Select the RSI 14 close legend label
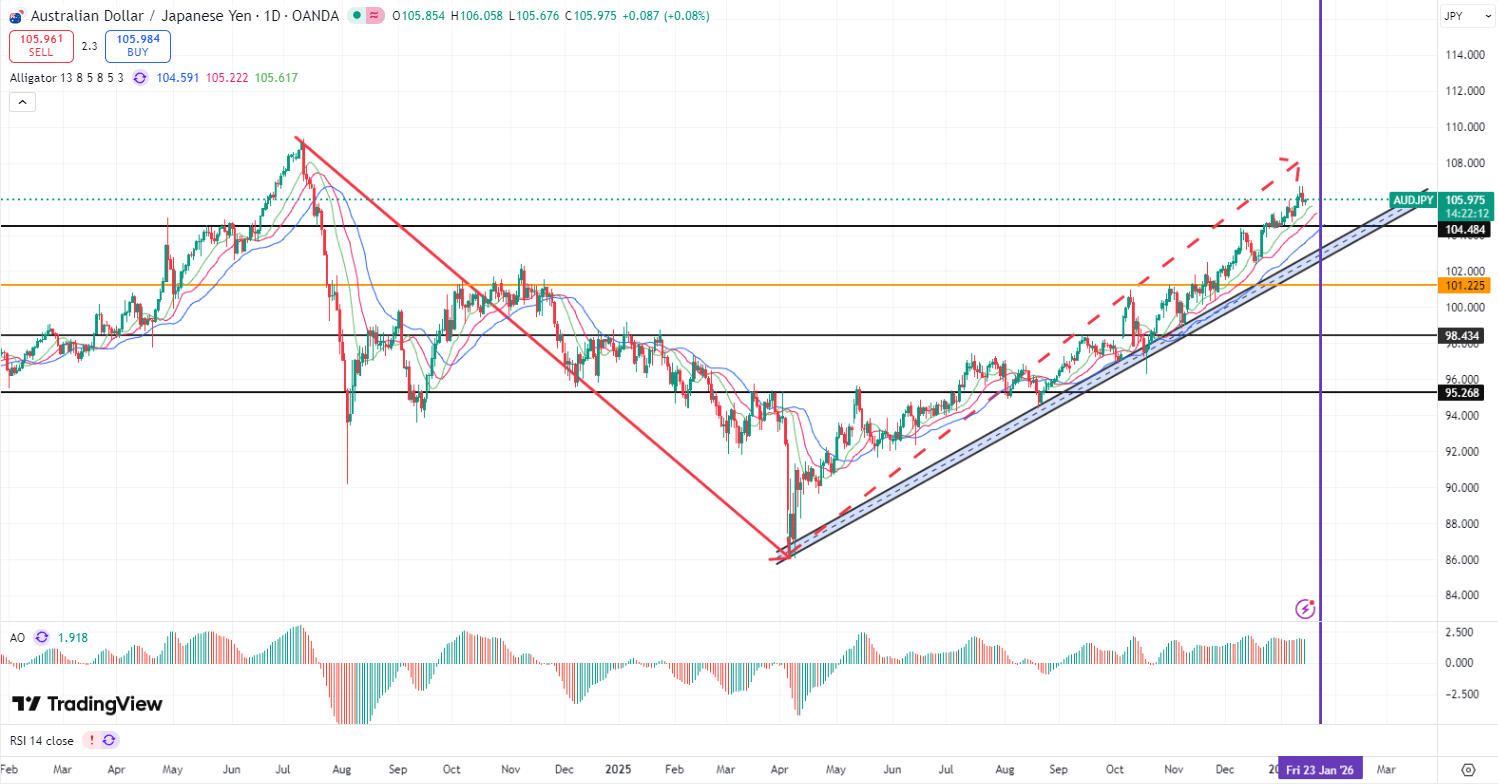Viewport: 1498px width, 784px height. pos(41,741)
